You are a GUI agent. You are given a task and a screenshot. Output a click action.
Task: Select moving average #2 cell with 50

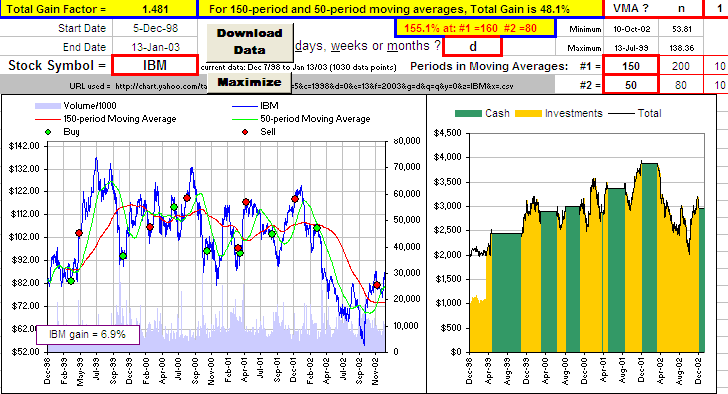630,85
